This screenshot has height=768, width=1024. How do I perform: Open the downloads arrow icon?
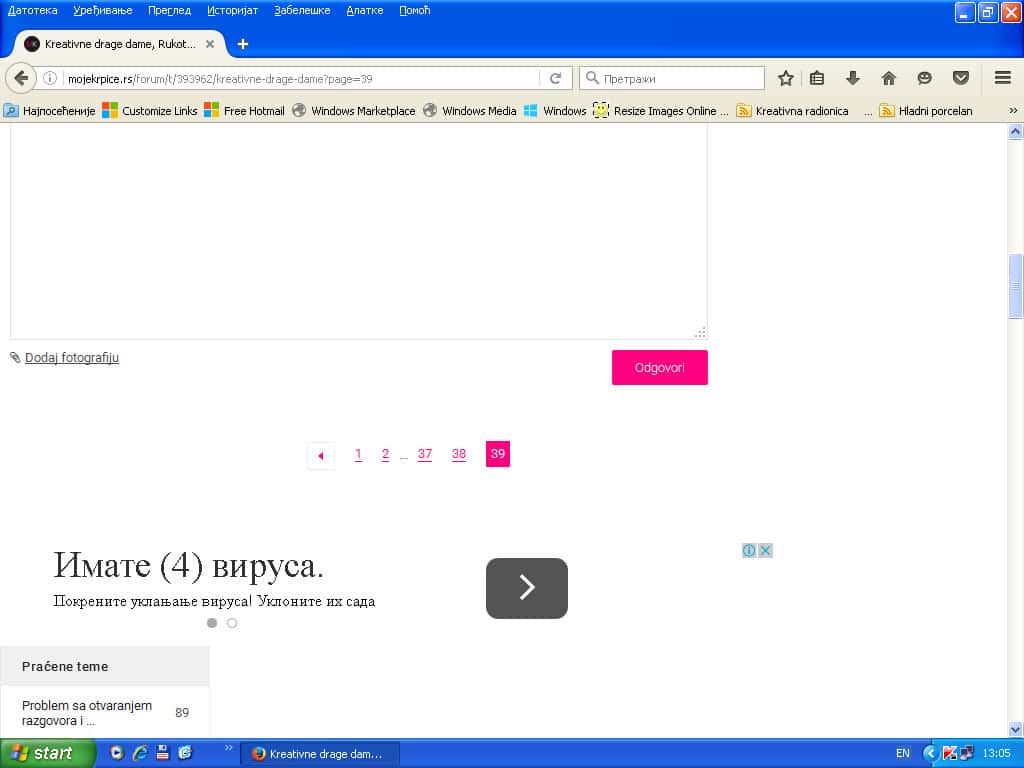click(x=852, y=78)
